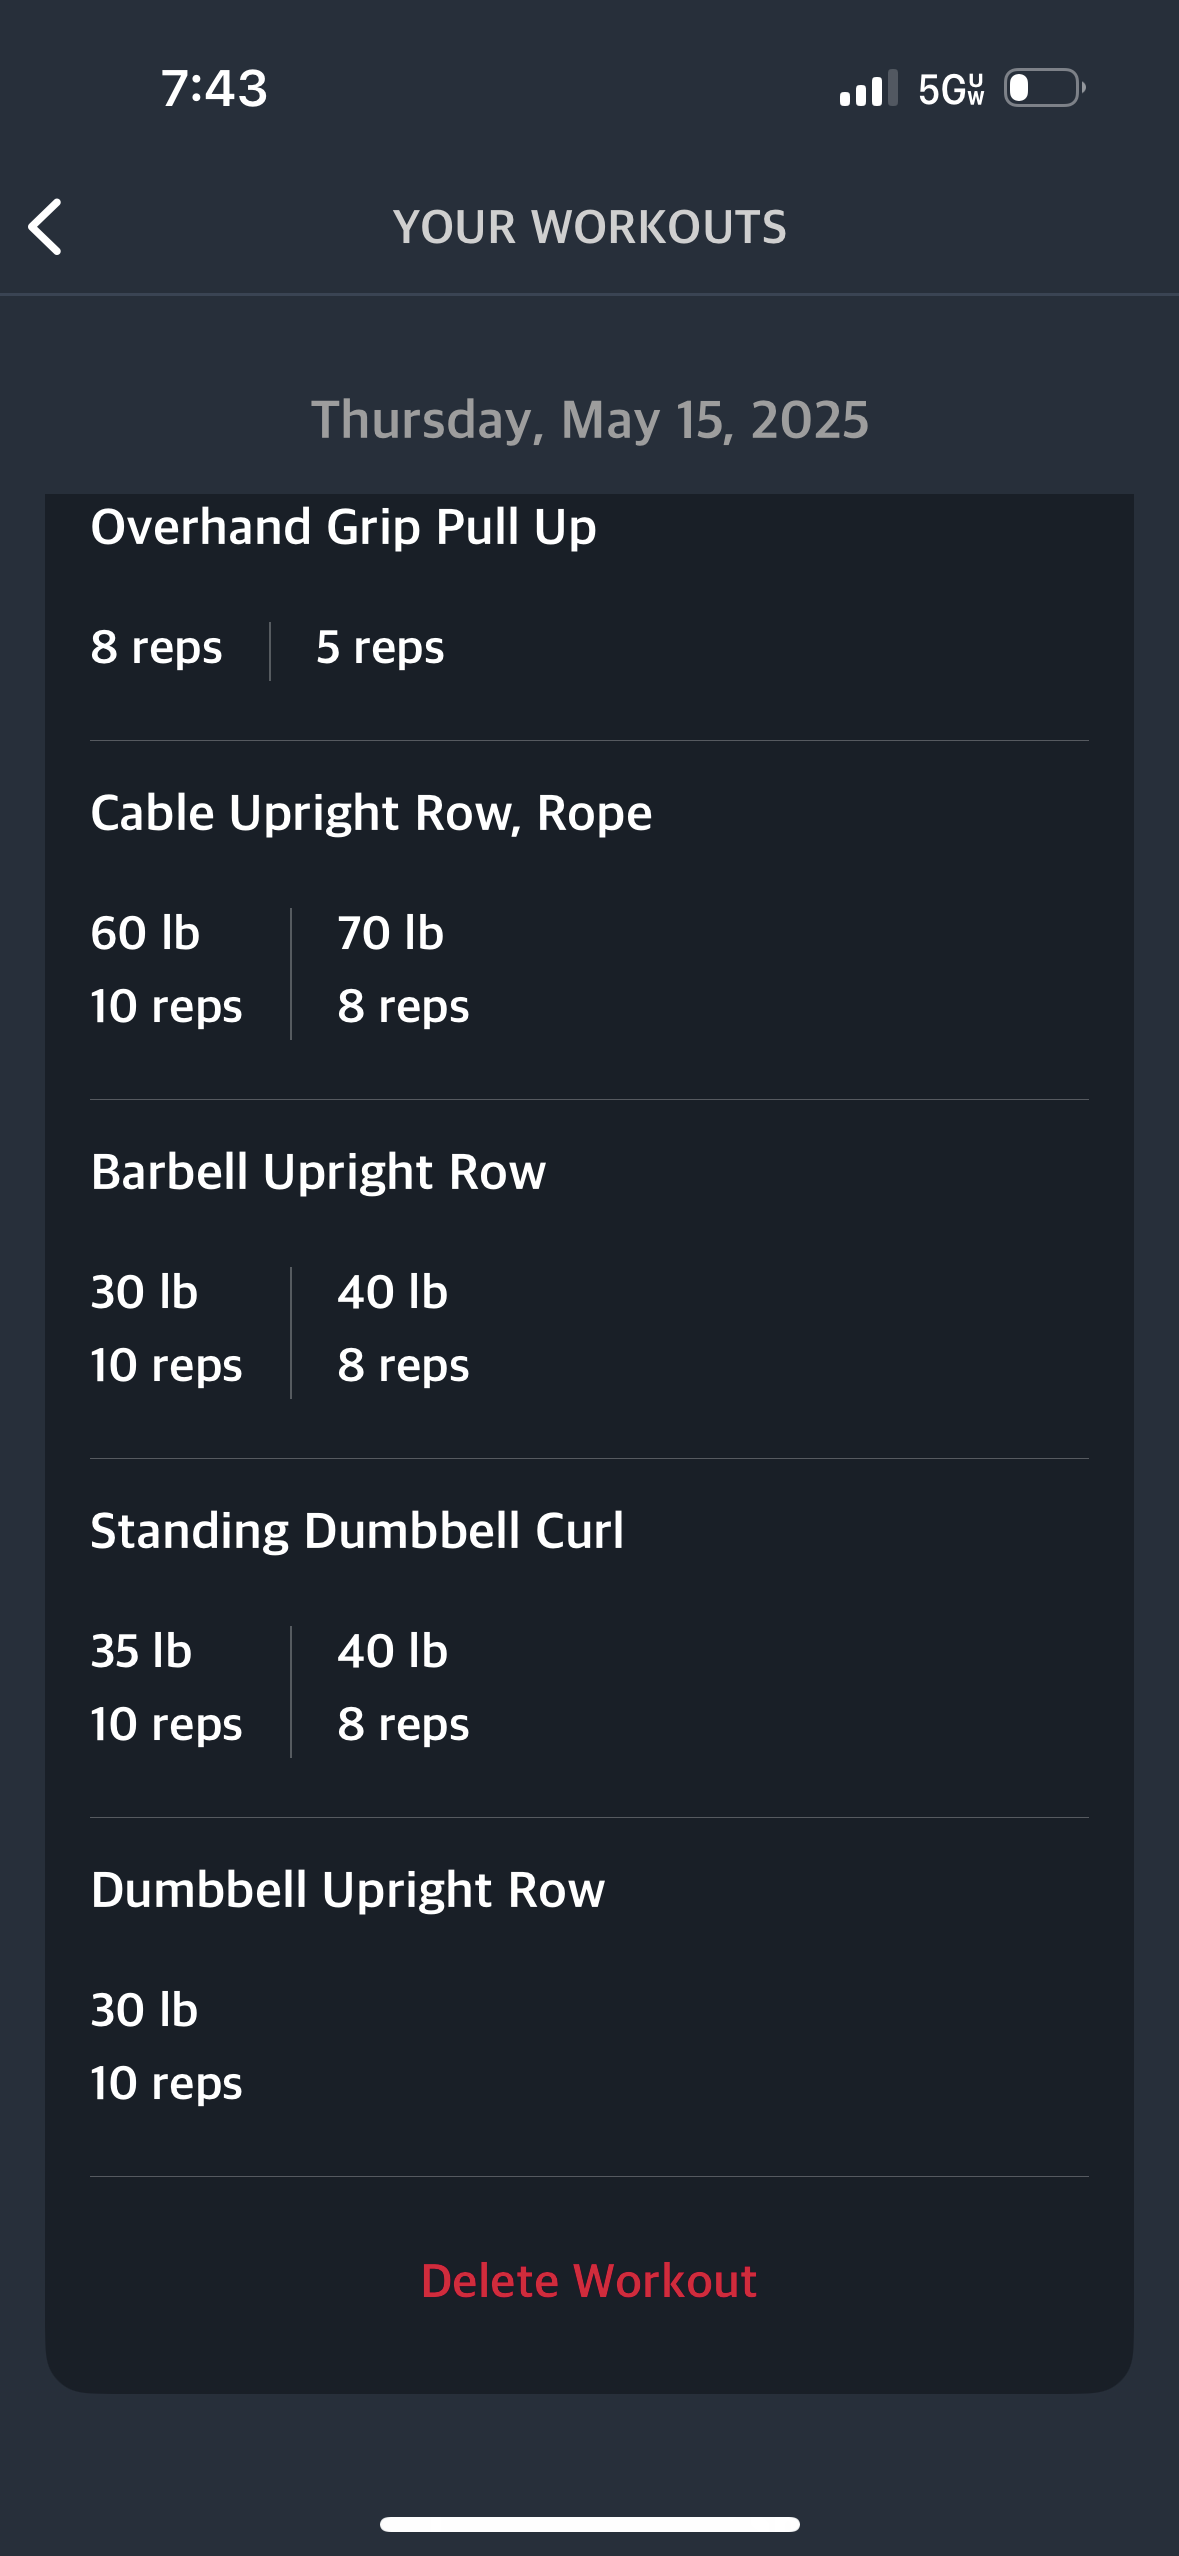Open the Dumbbell Upright Row exercise
The image size is (1179, 2556).
coord(348,1890)
